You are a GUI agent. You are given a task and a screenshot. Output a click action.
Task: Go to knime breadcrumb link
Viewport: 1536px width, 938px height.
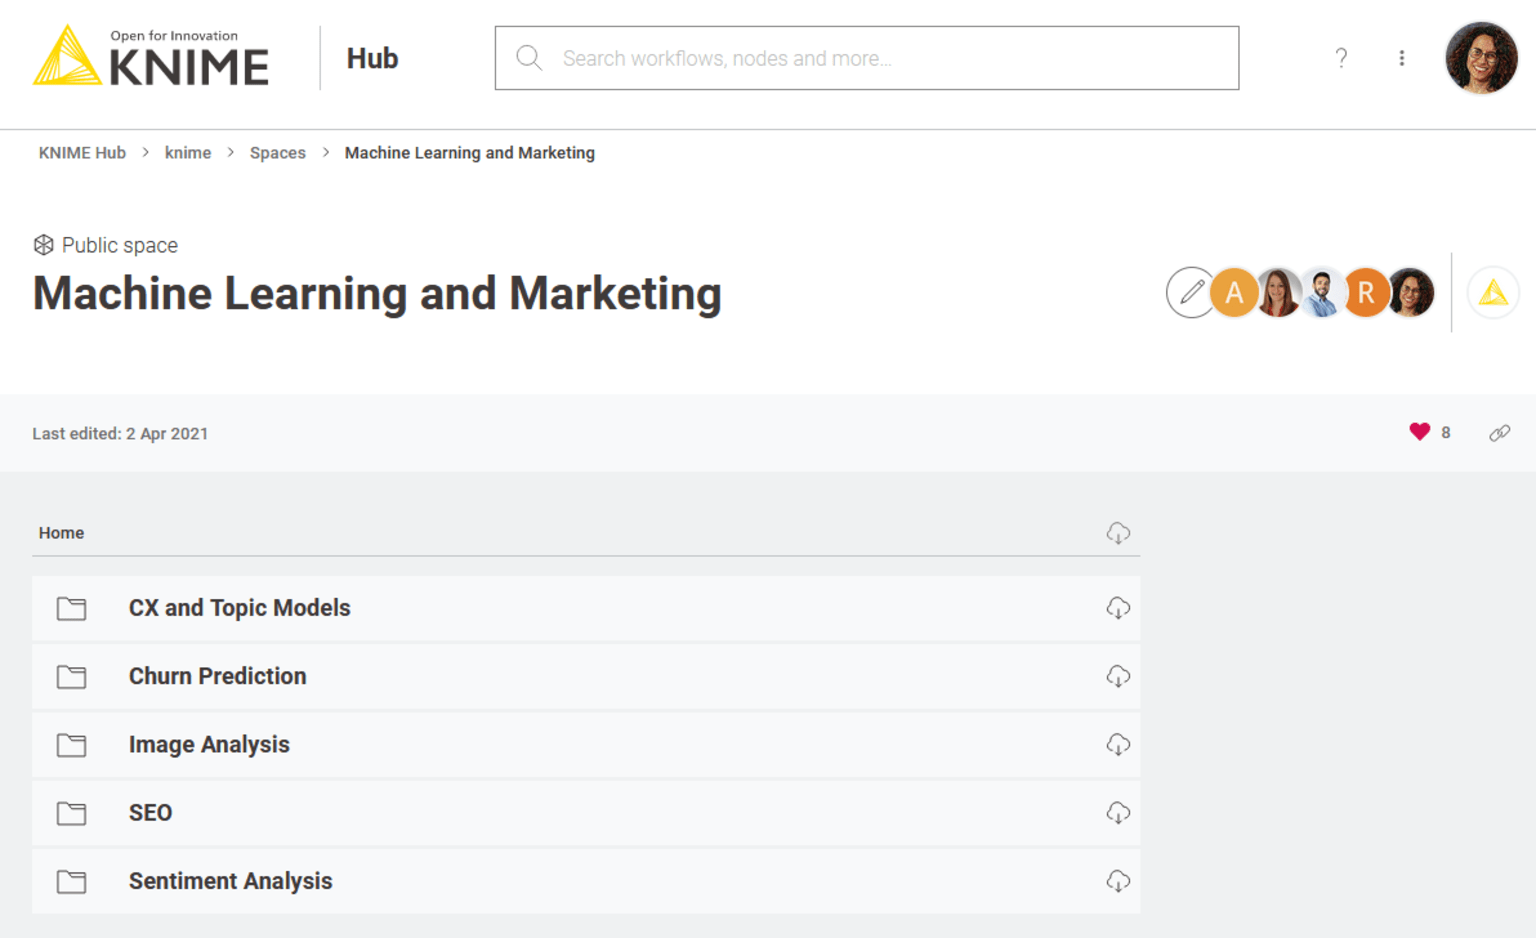click(x=188, y=153)
